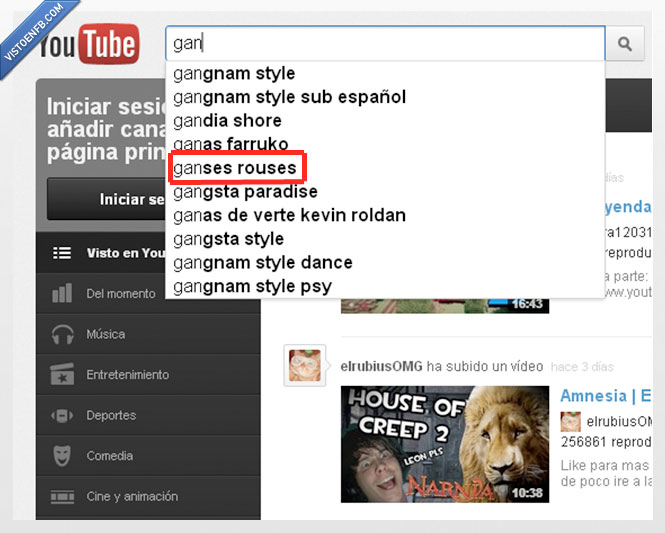Click the "hace 3 días" timestamp
This screenshot has height=533, width=665.
582,367
